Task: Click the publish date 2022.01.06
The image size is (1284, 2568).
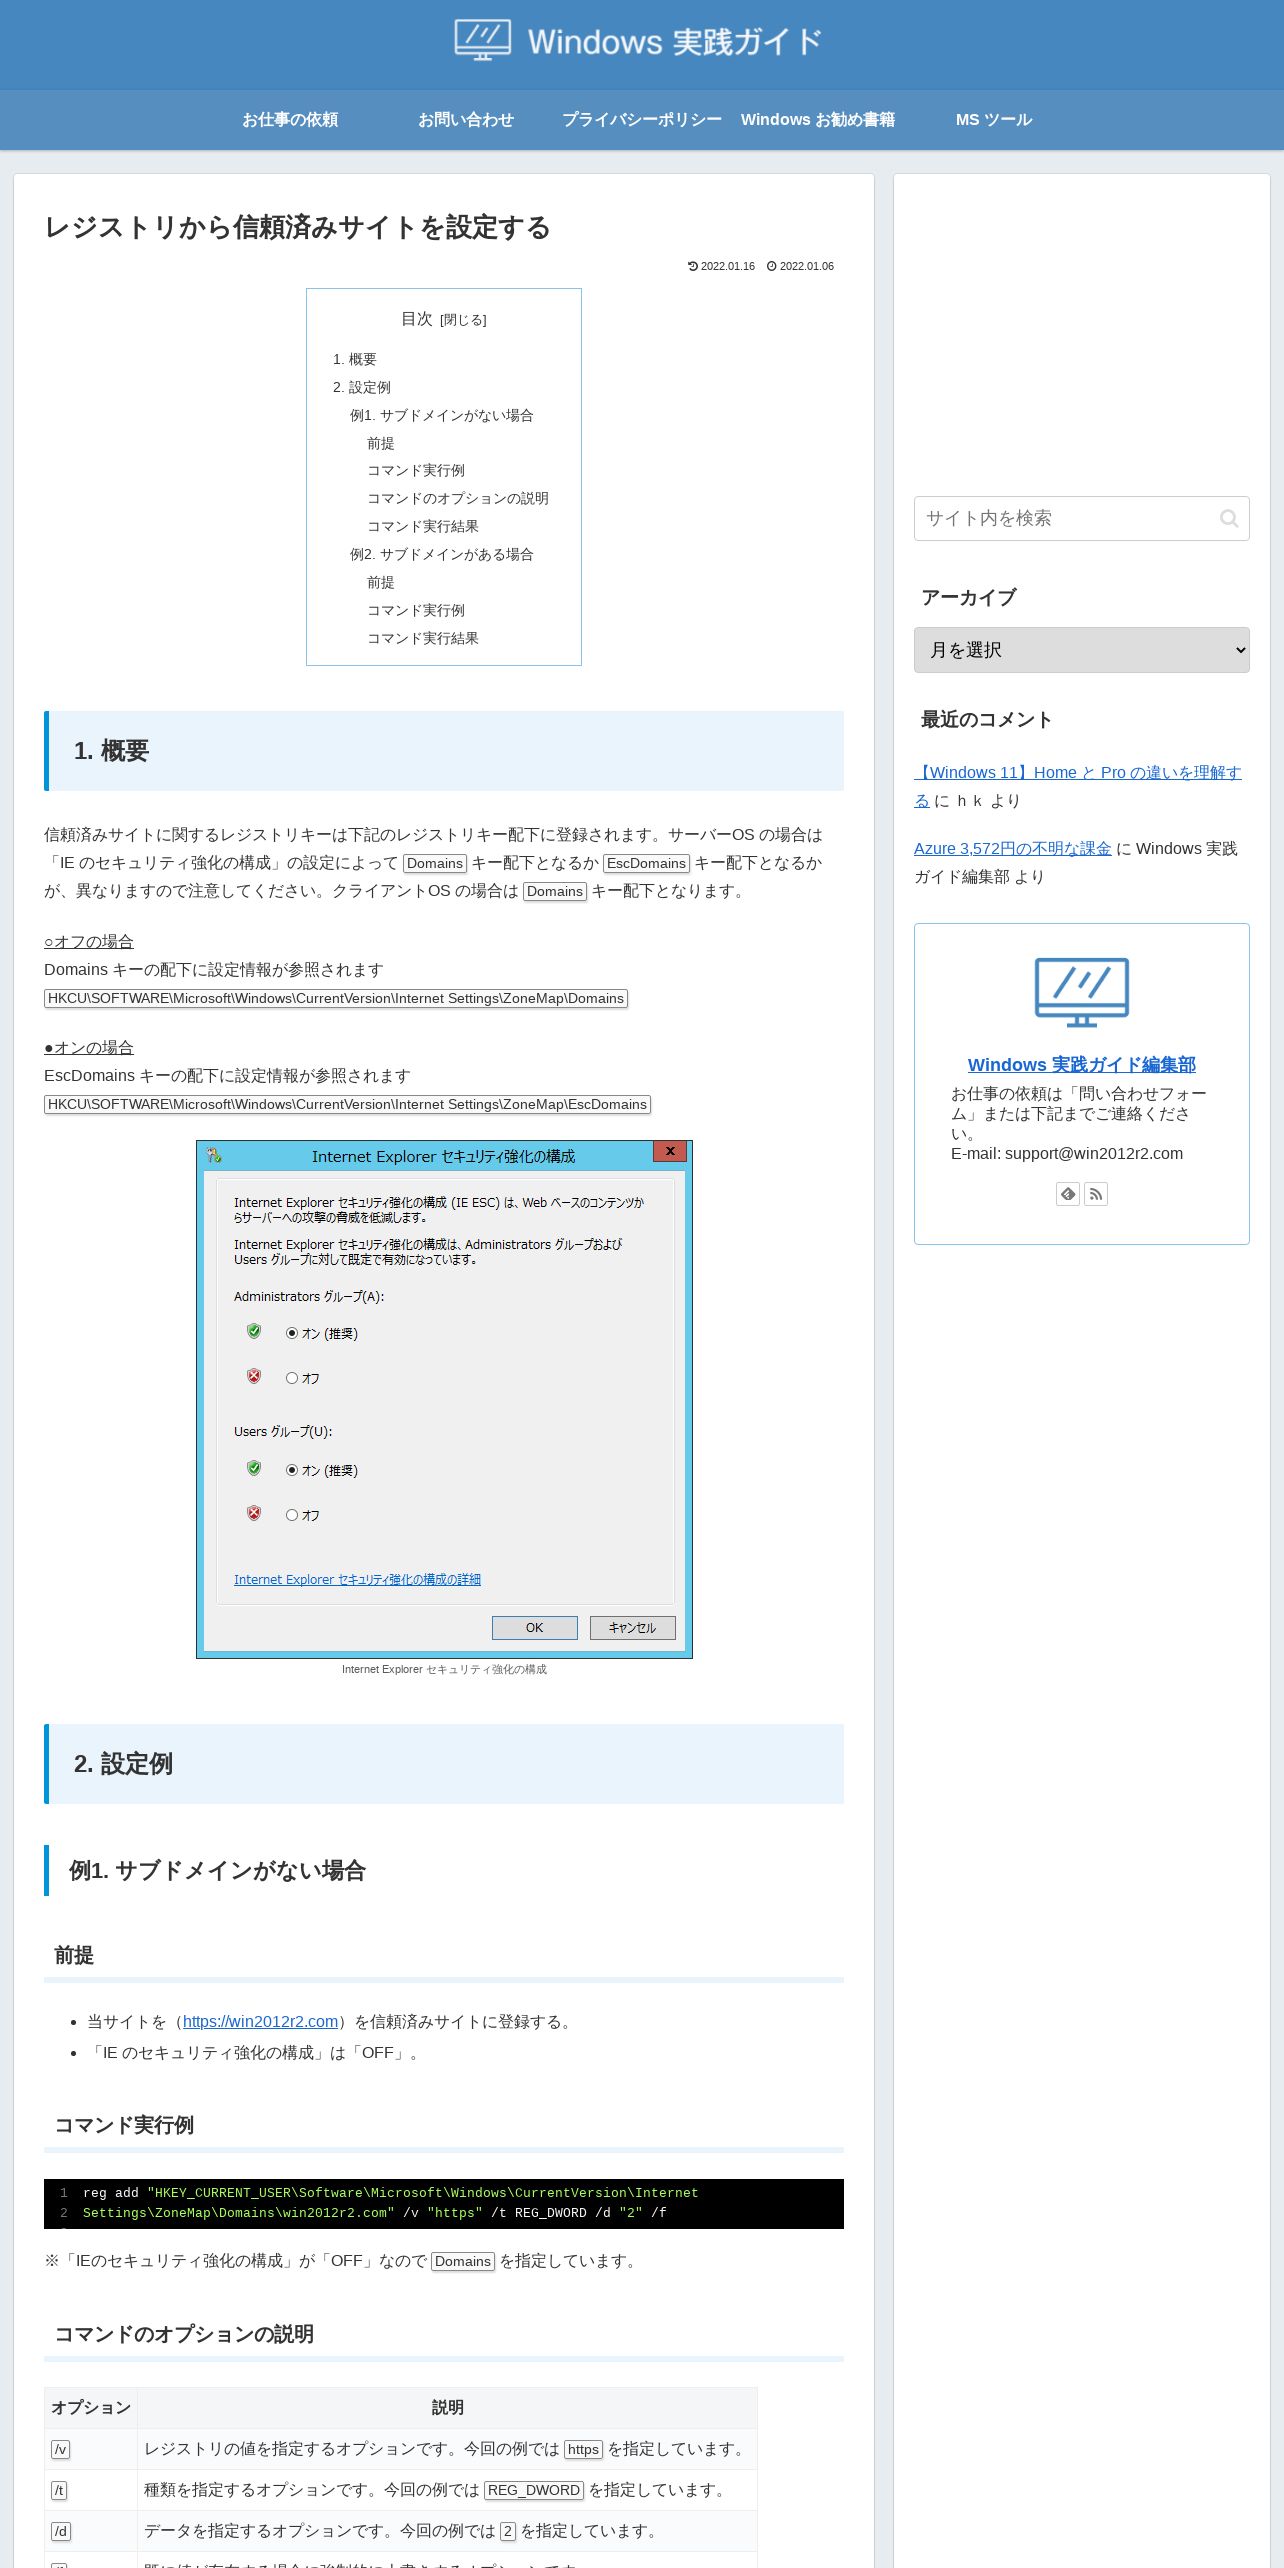Action: click(801, 266)
